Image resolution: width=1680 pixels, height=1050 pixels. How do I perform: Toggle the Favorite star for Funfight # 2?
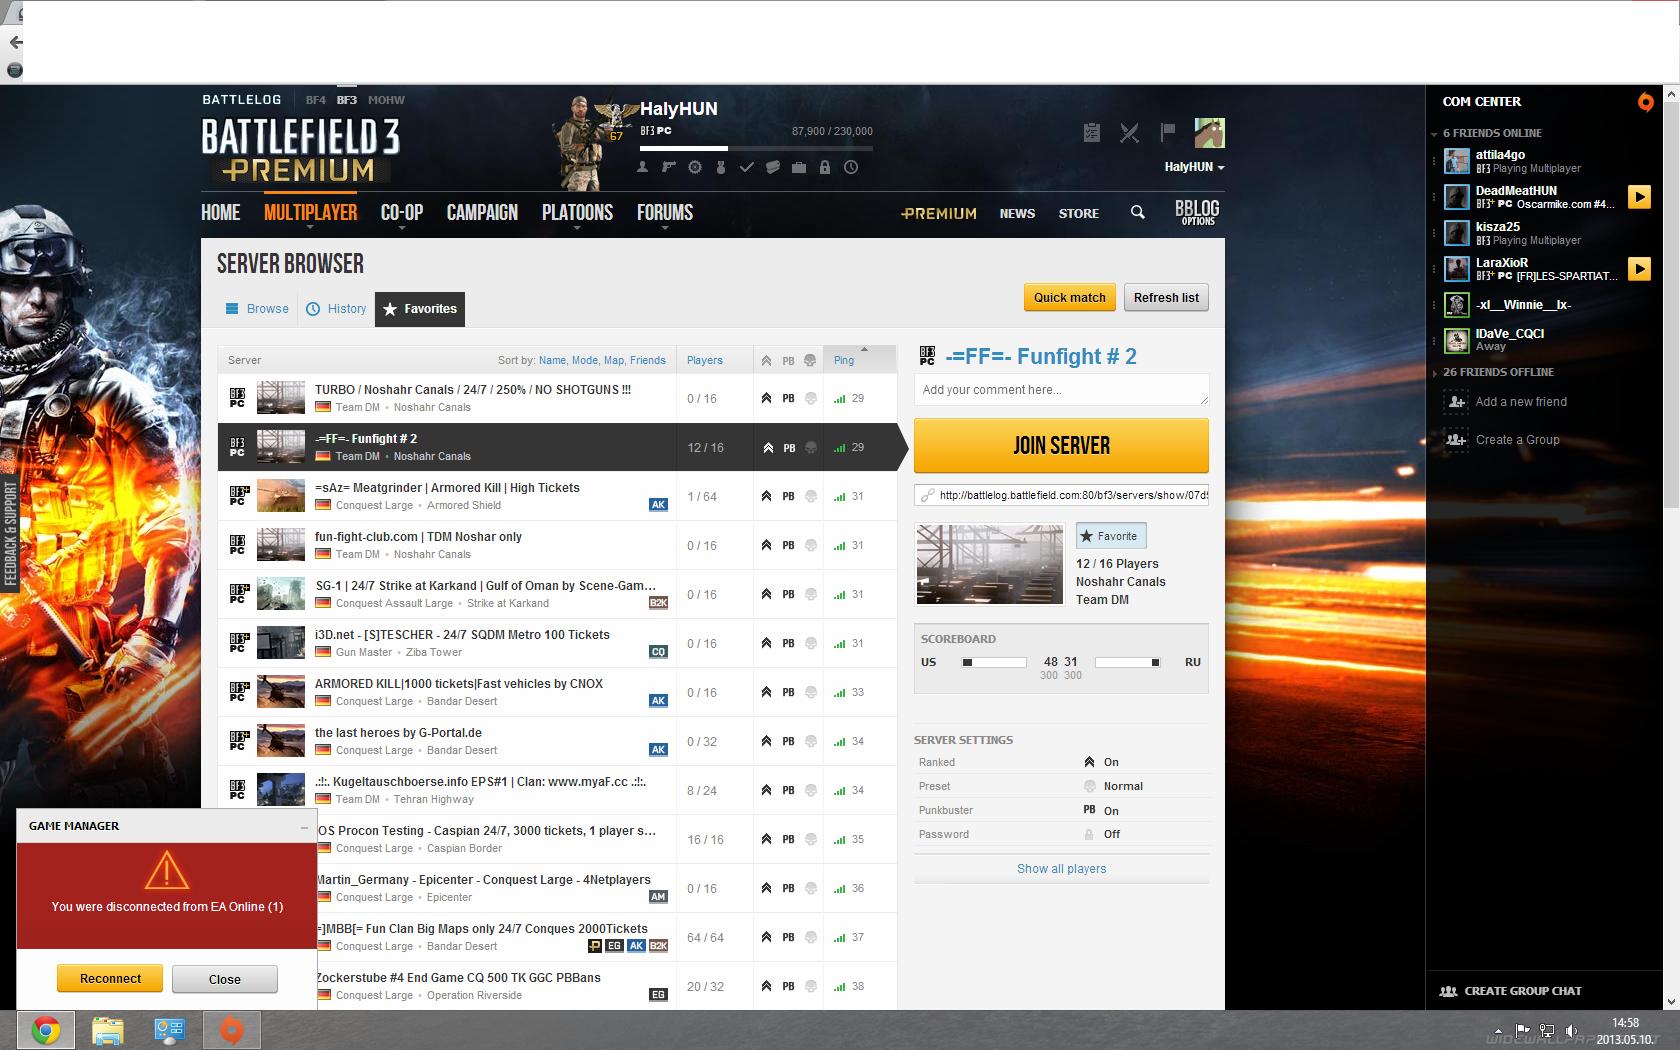tap(1110, 536)
